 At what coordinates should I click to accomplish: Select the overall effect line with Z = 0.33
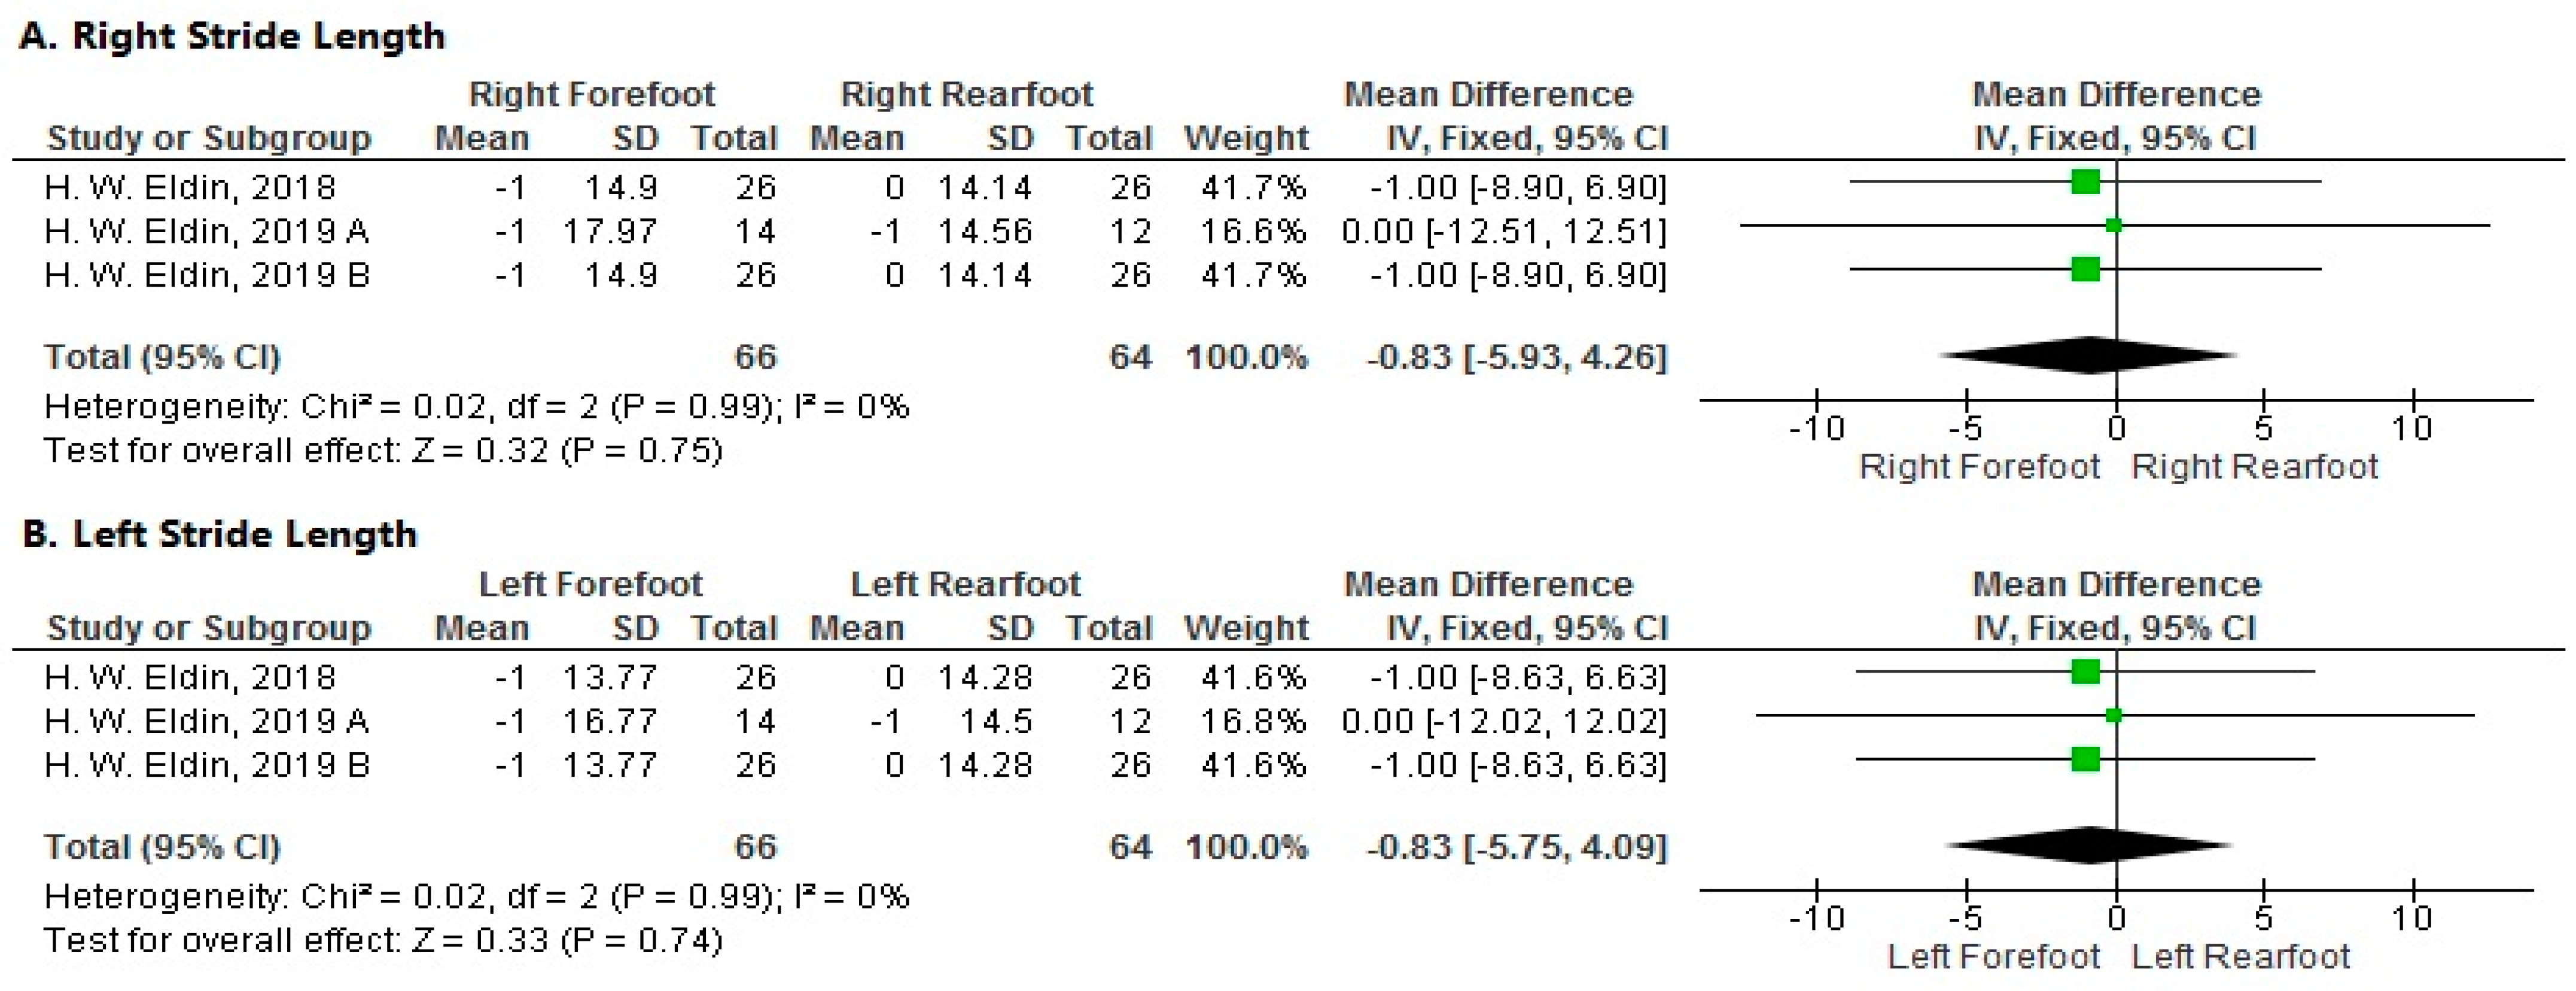click(383, 941)
